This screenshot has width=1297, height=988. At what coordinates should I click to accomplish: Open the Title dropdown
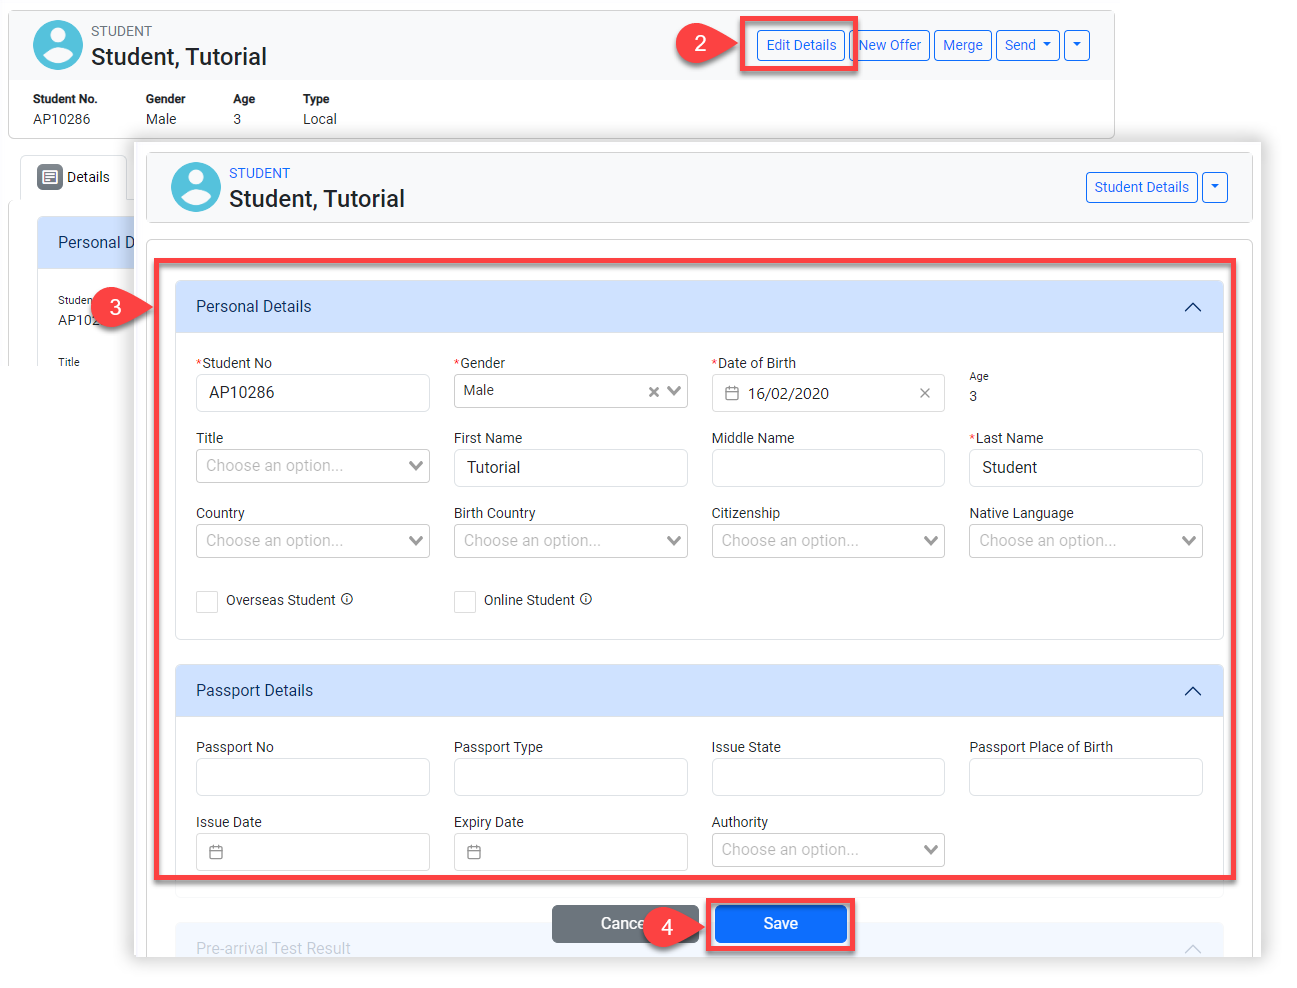tap(312, 466)
